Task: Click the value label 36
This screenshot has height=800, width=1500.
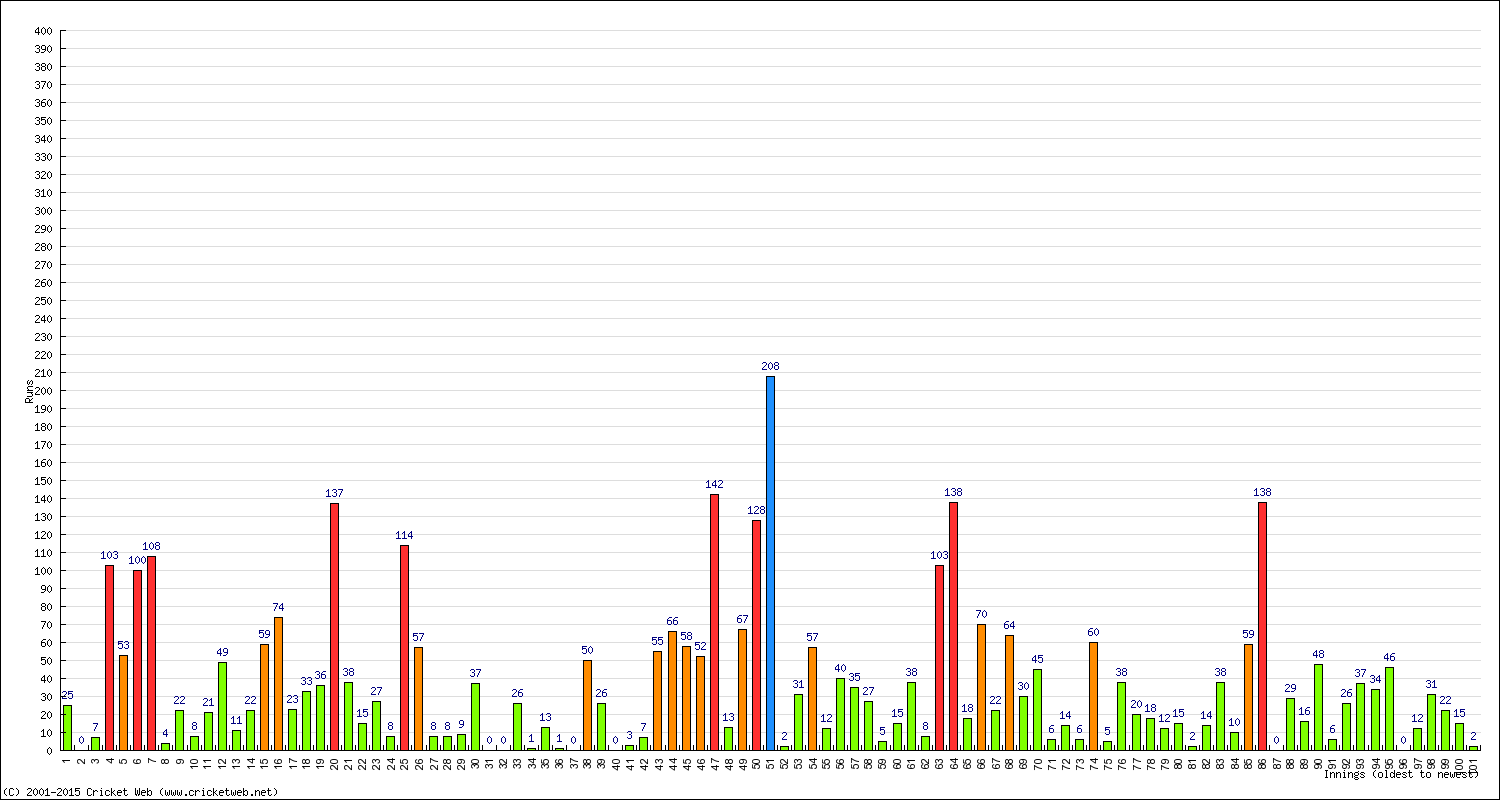Action: (x=320, y=675)
